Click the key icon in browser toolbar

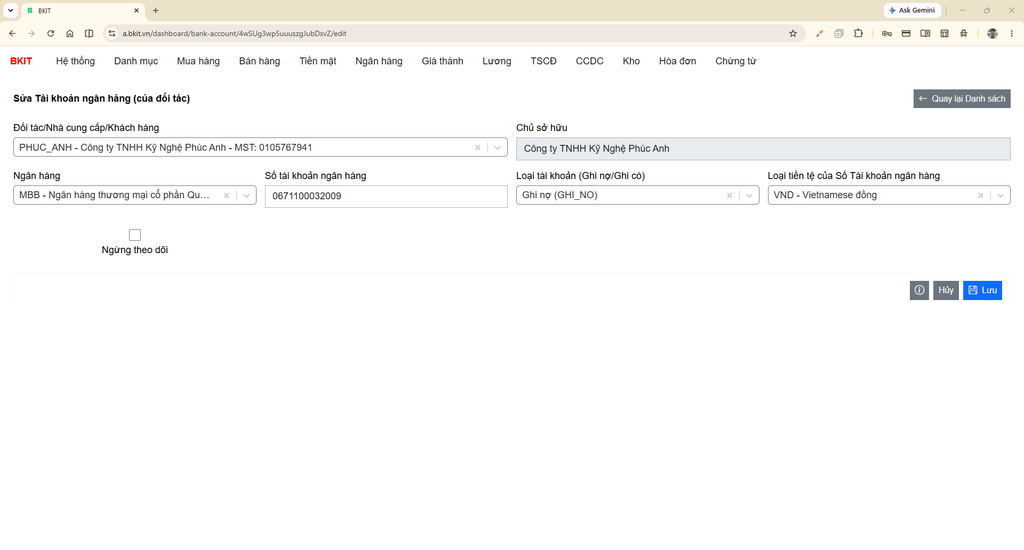pos(886,33)
